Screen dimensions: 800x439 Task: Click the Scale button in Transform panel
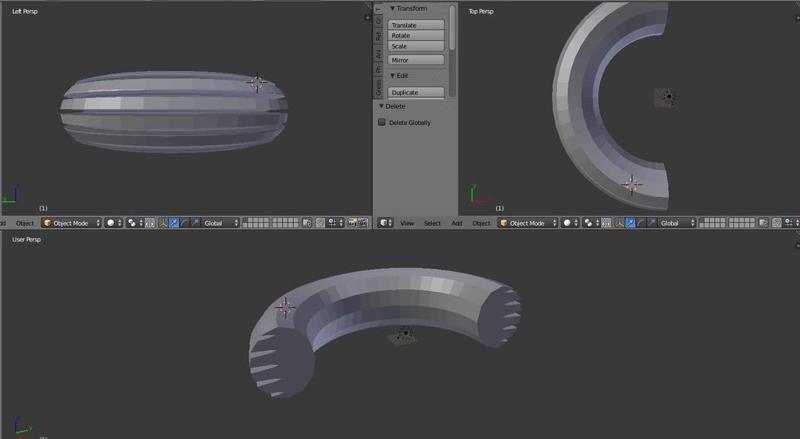tap(416, 46)
